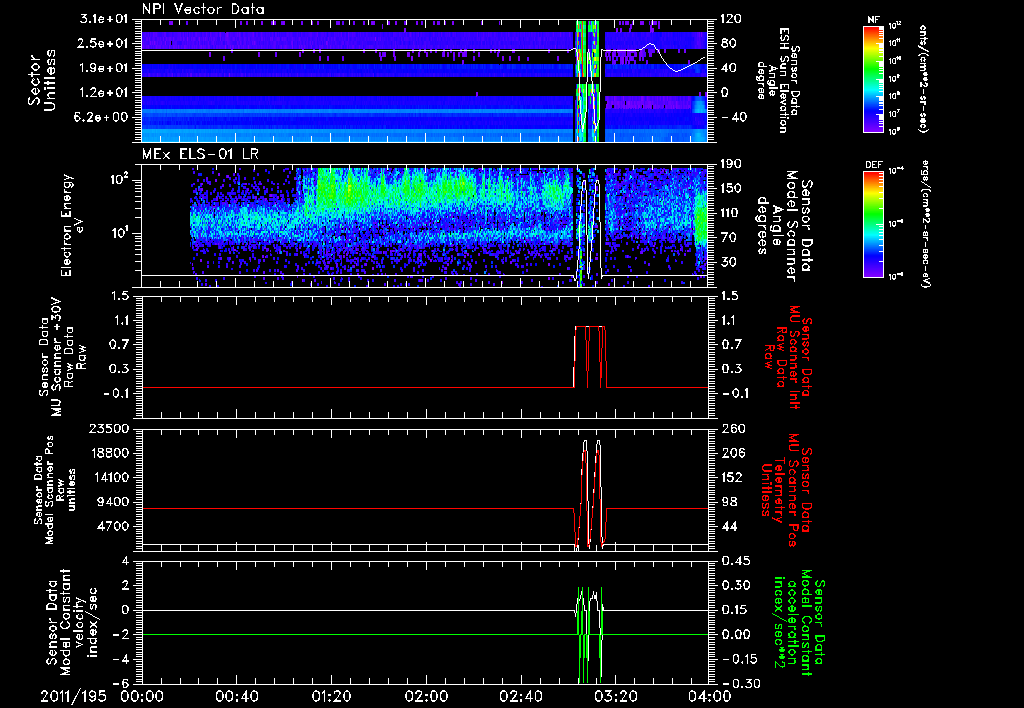This screenshot has width=1024, height=708.
Task: Click the 18800 scanner position tick value
Action: tap(110, 453)
